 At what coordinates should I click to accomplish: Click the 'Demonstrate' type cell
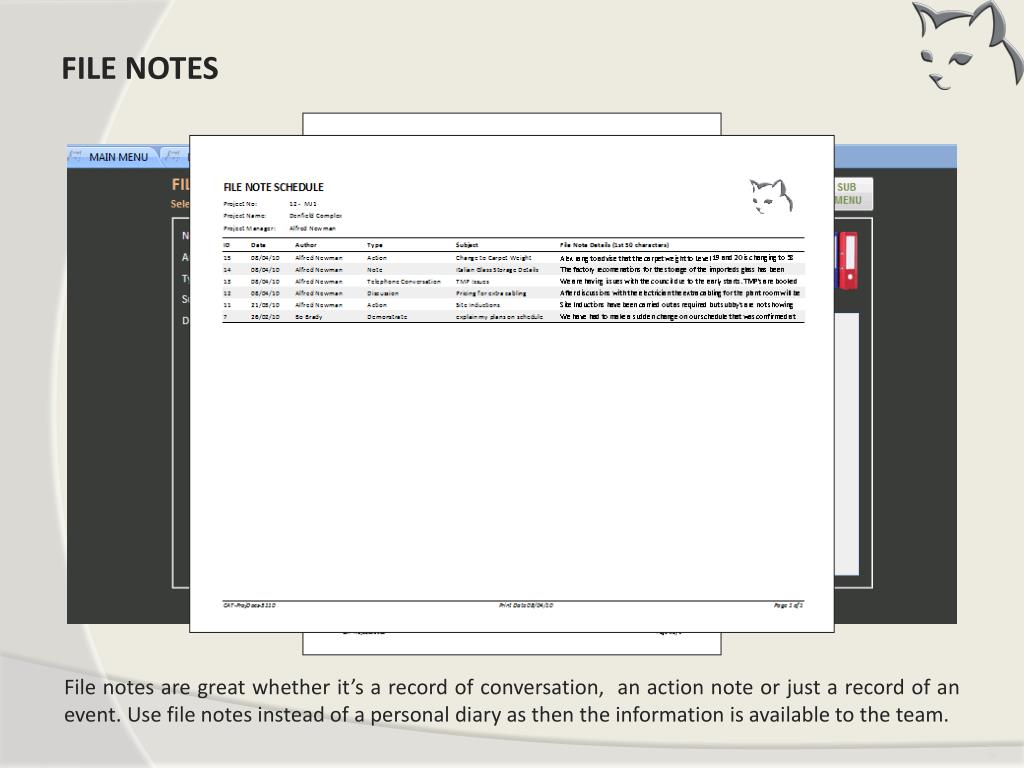pos(387,317)
